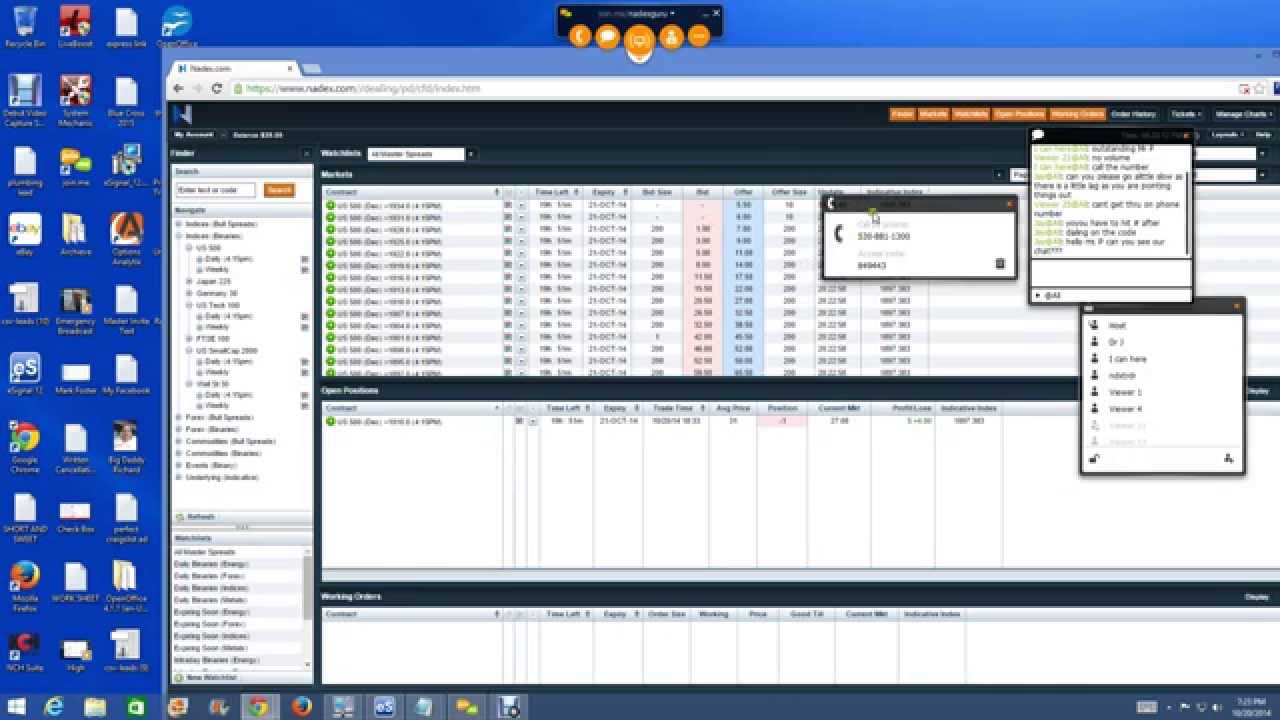Expand the FTSE 100 tree node

[189, 339]
